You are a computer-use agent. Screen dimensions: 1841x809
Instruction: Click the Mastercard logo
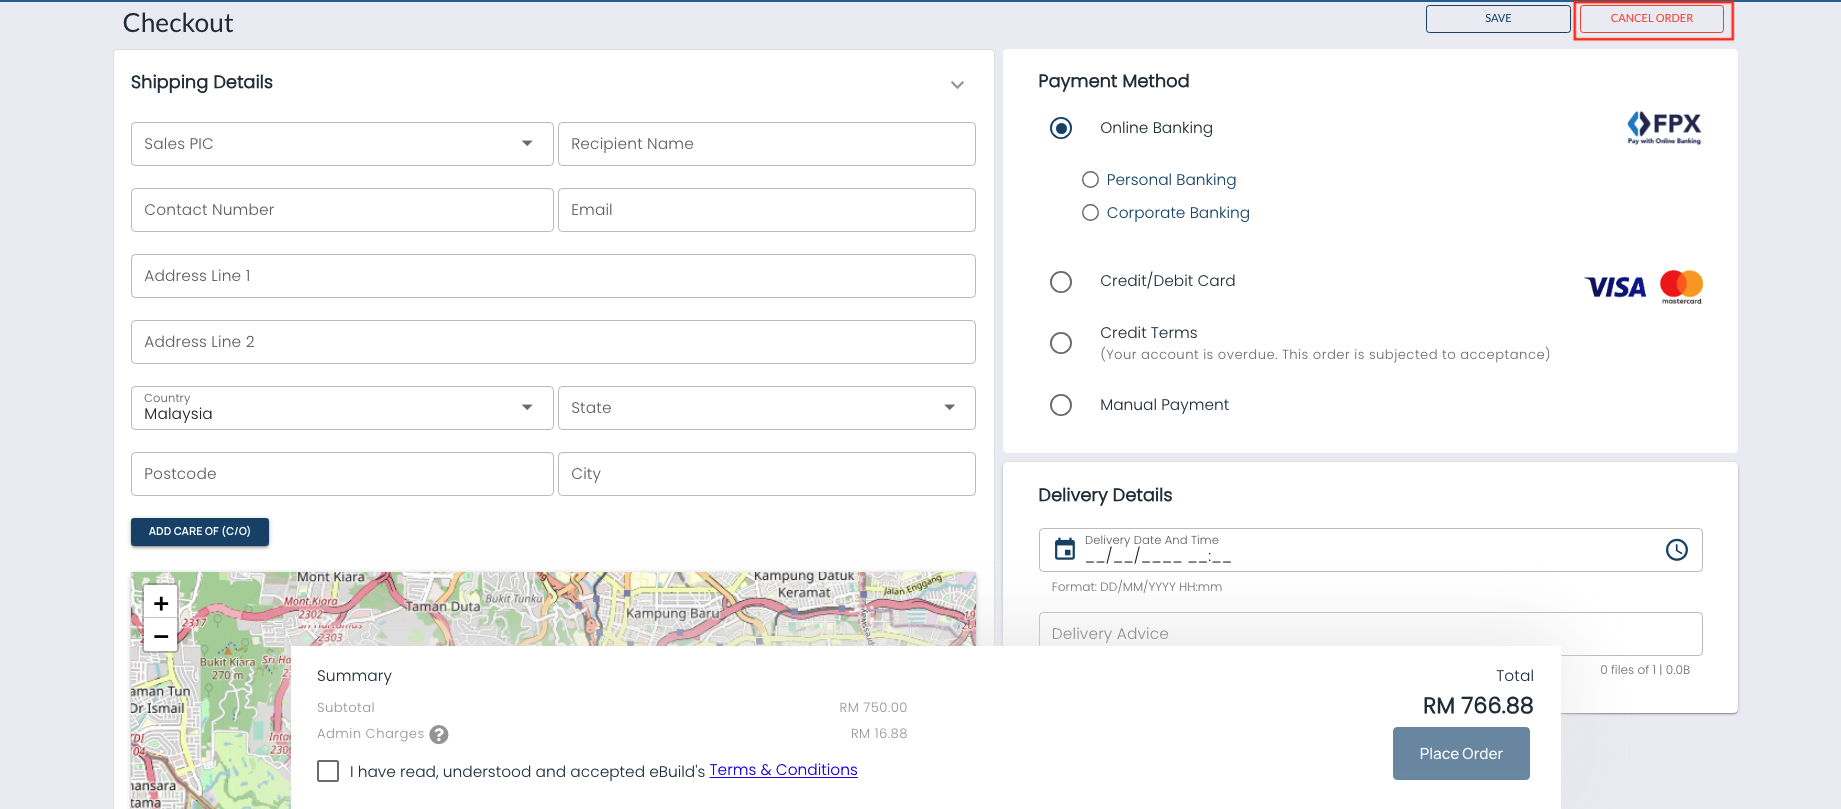point(1681,286)
